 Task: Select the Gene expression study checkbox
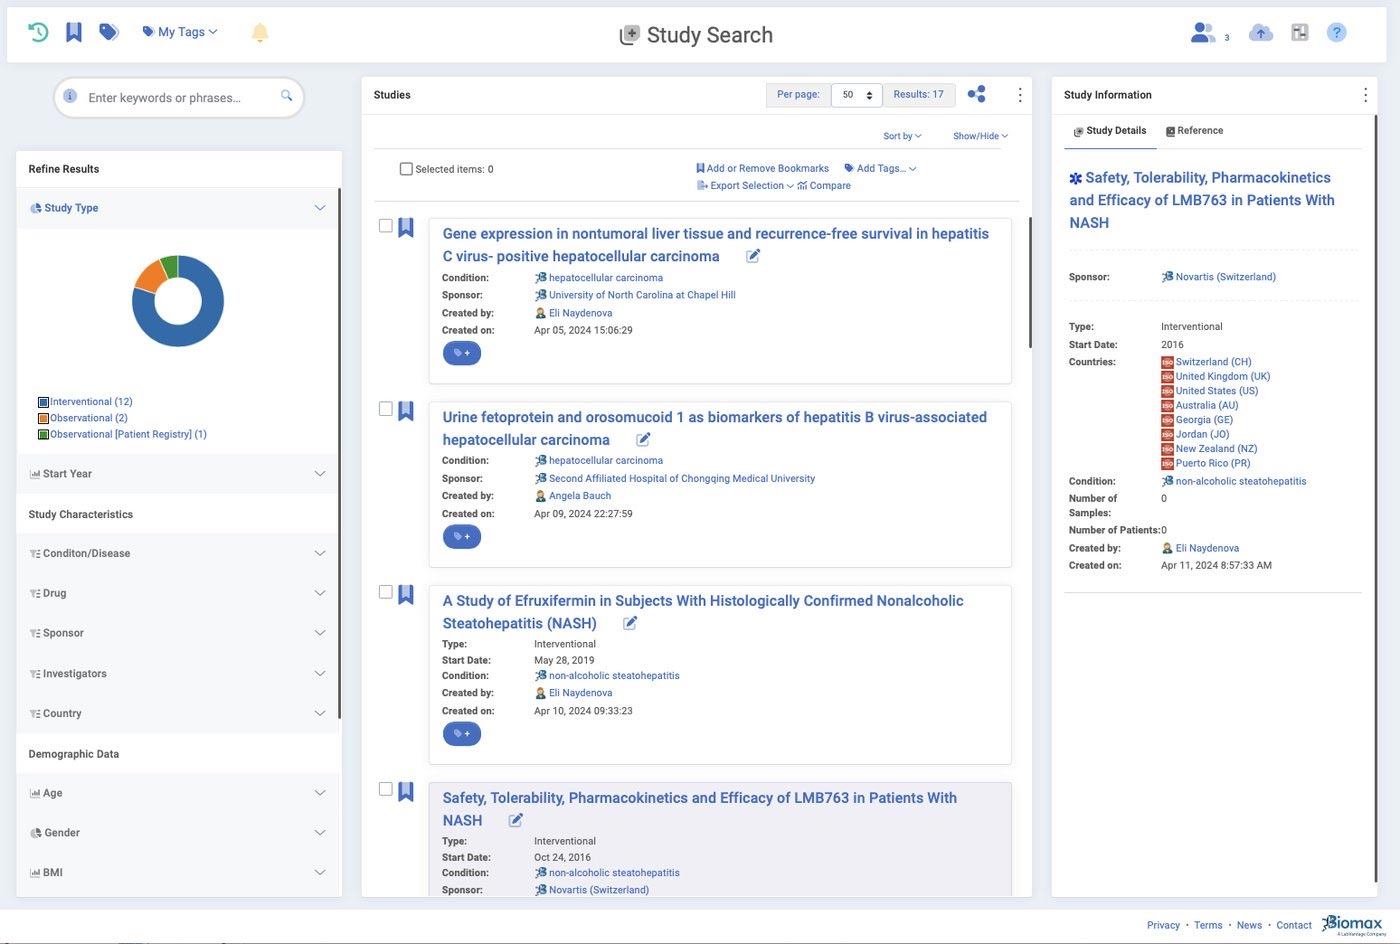385,226
